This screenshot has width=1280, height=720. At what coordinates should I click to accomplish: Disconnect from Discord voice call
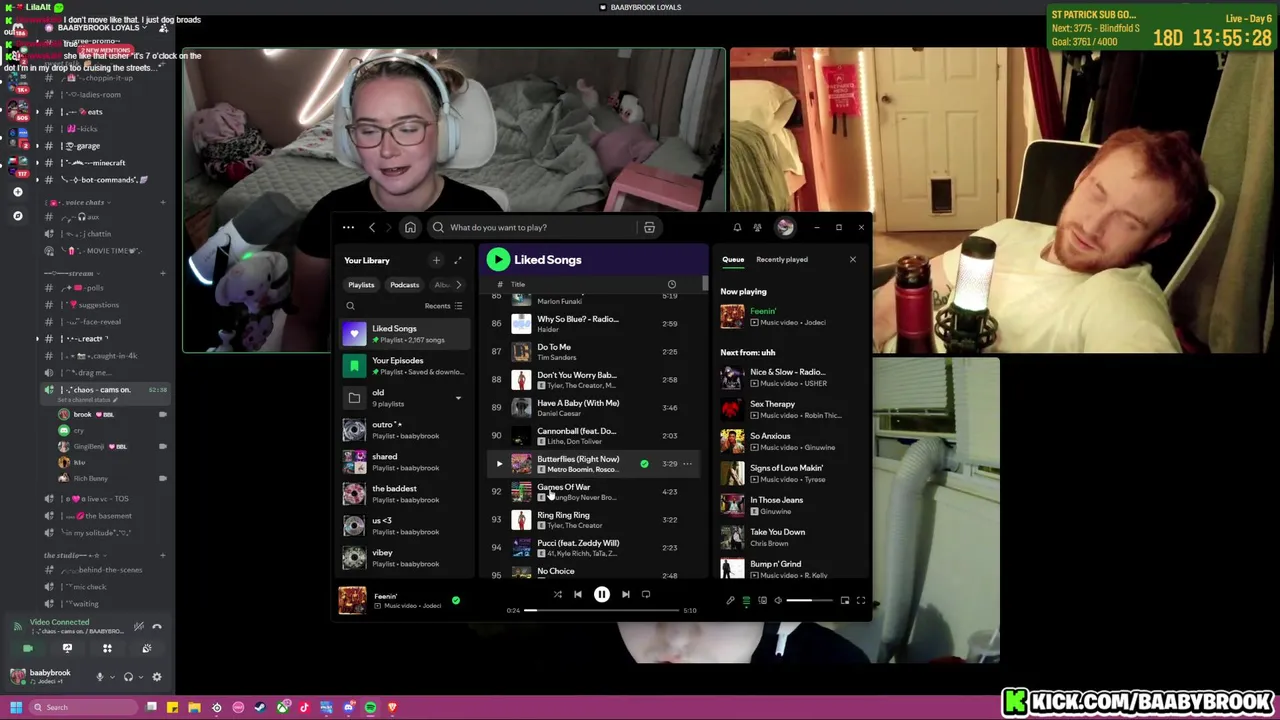click(157, 626)
